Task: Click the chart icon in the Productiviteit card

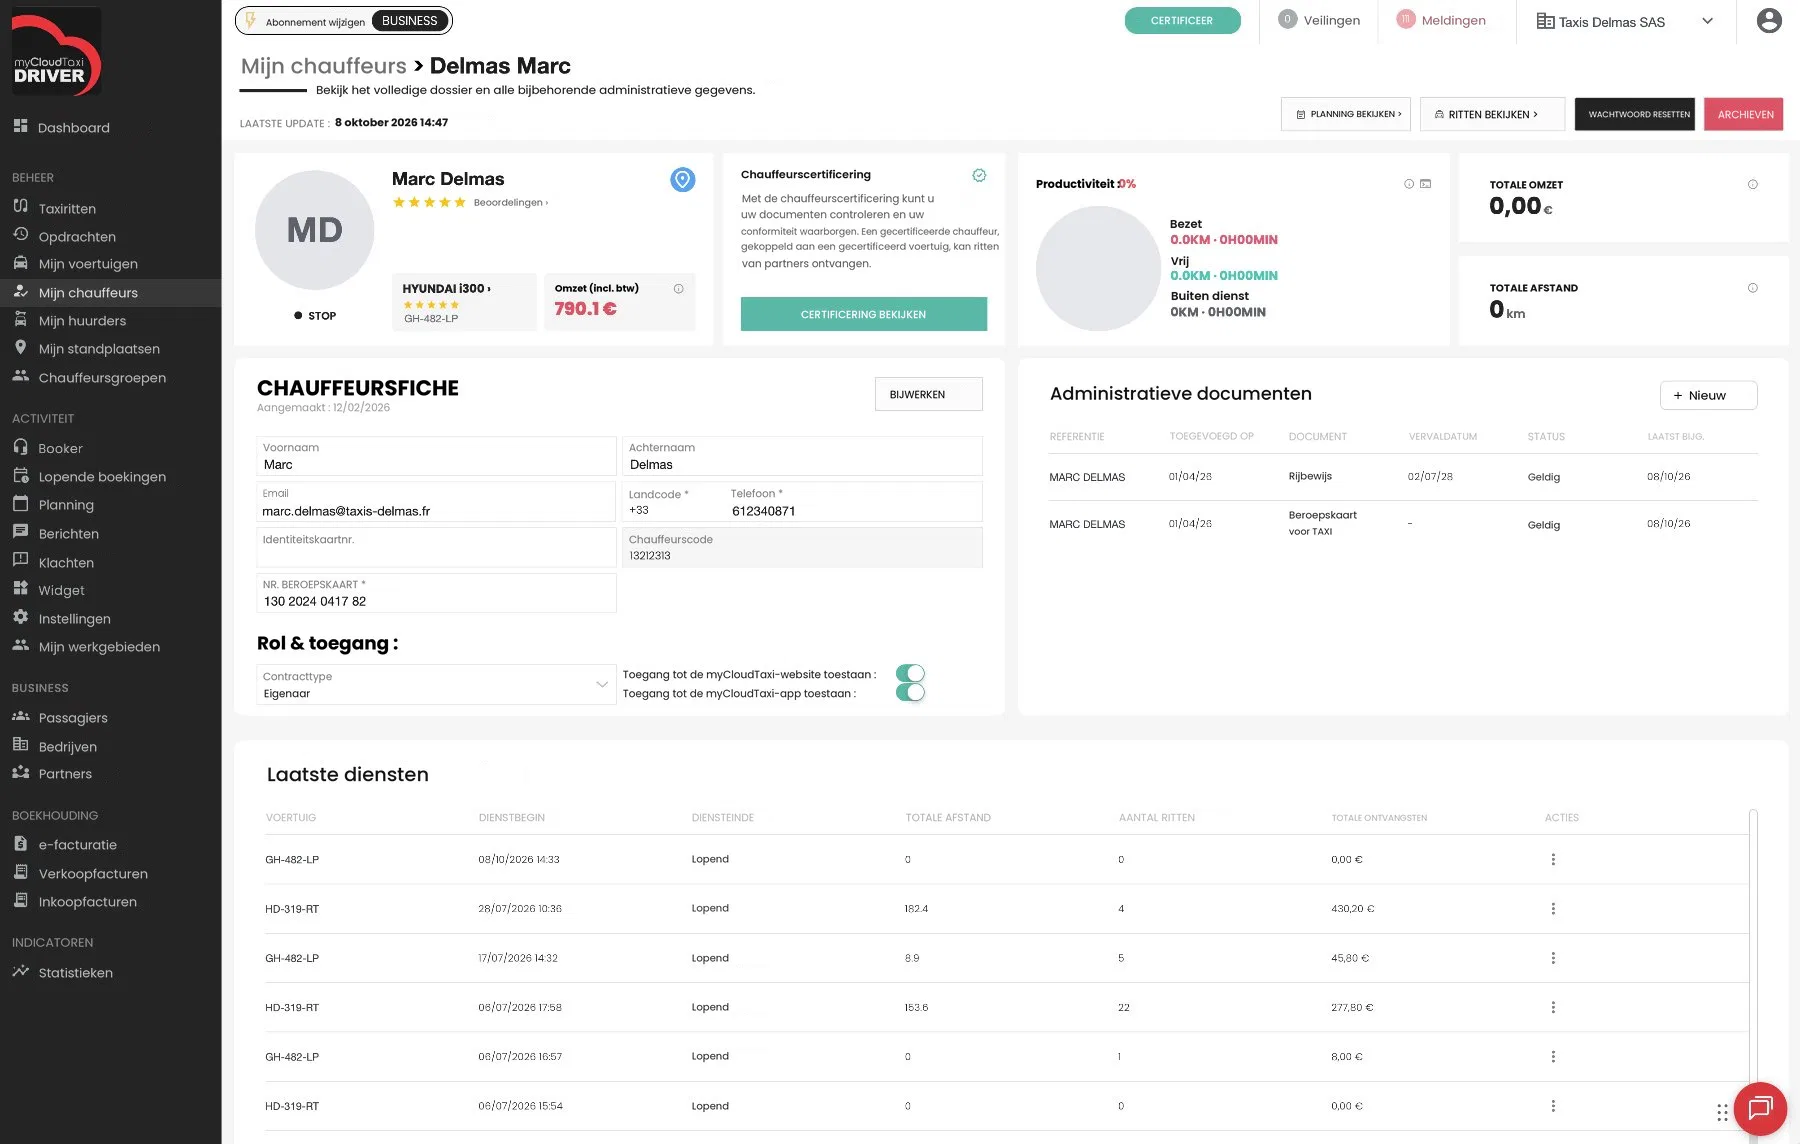Action: tap(1425, 184)
